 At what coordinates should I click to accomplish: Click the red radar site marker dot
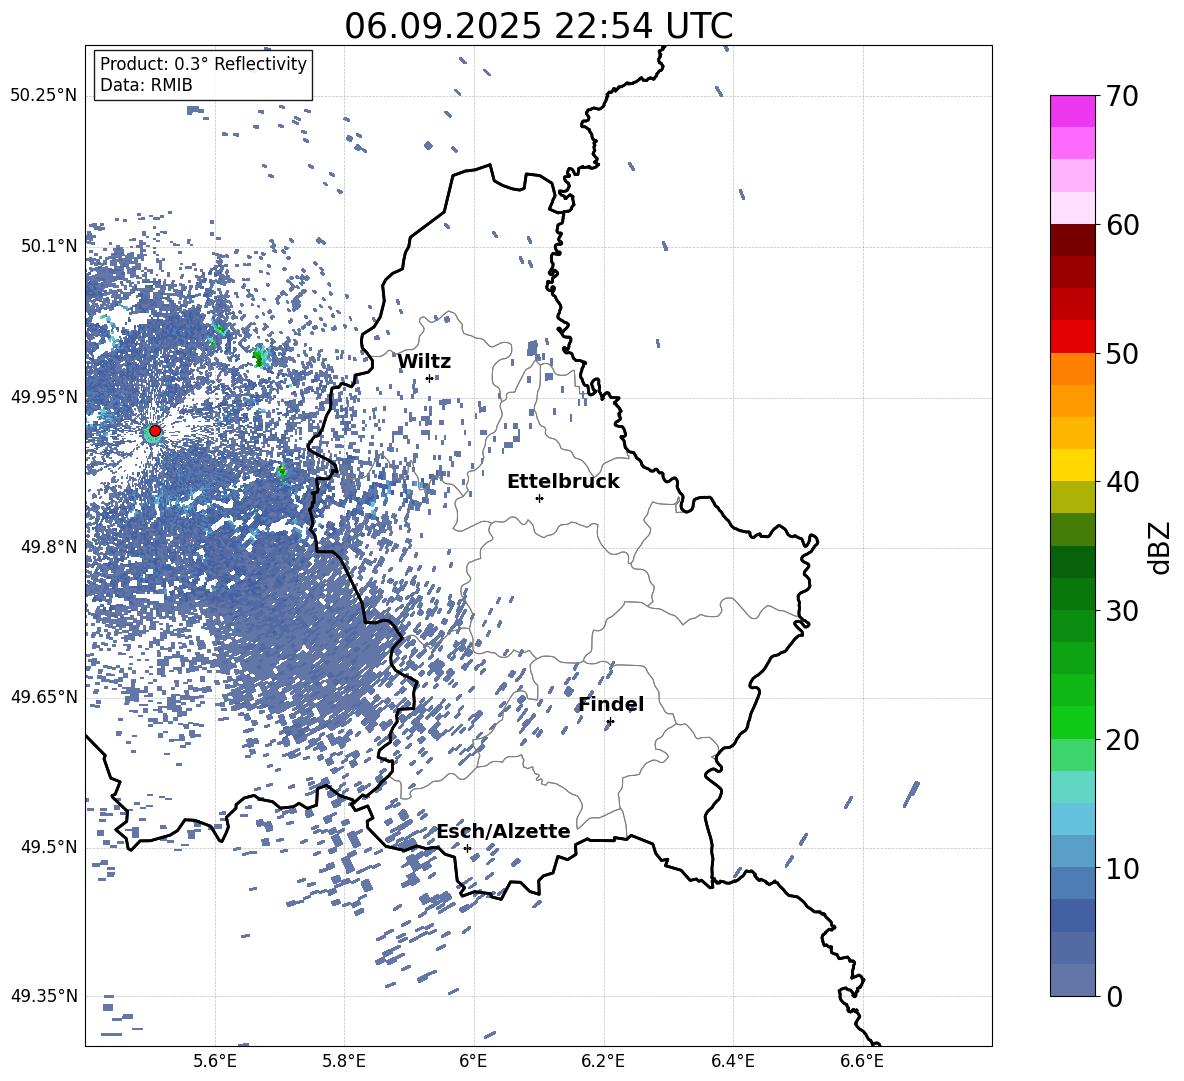click(155, 431)
